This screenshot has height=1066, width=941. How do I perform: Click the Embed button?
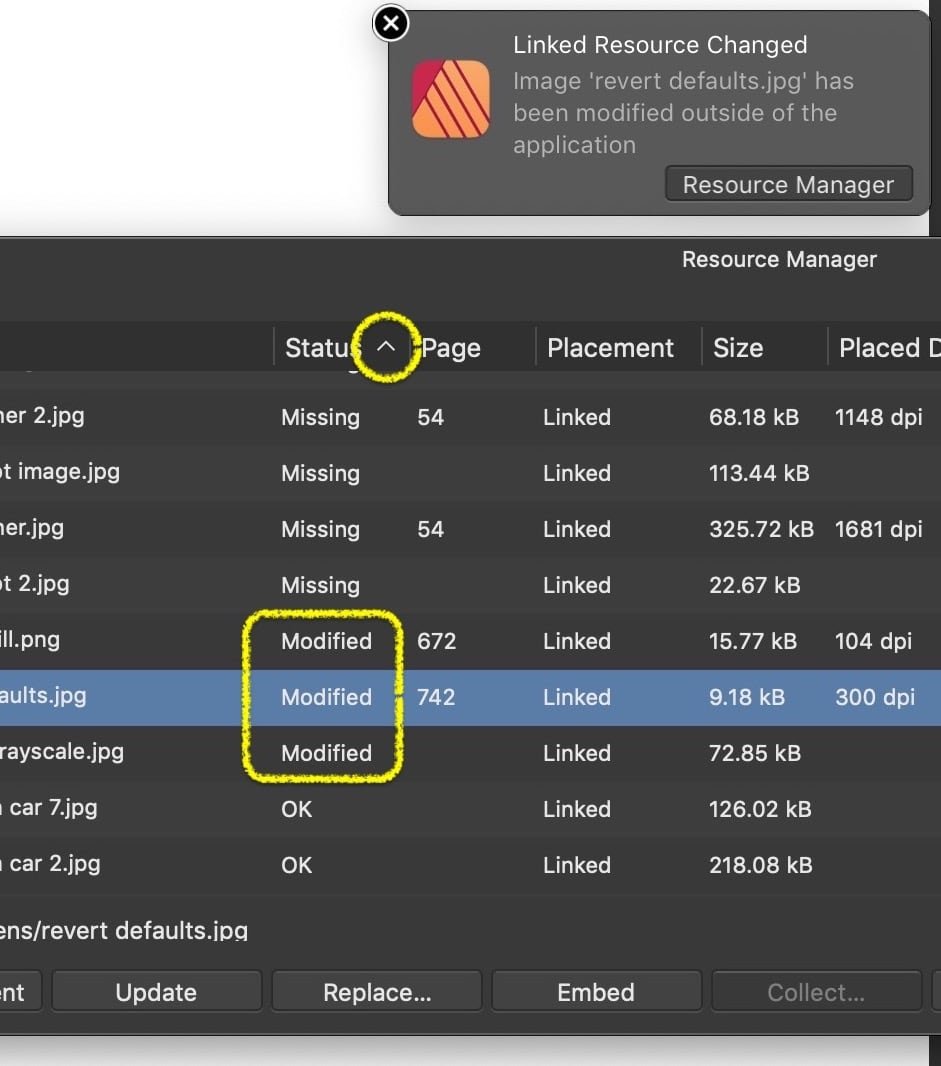point(596,992)
